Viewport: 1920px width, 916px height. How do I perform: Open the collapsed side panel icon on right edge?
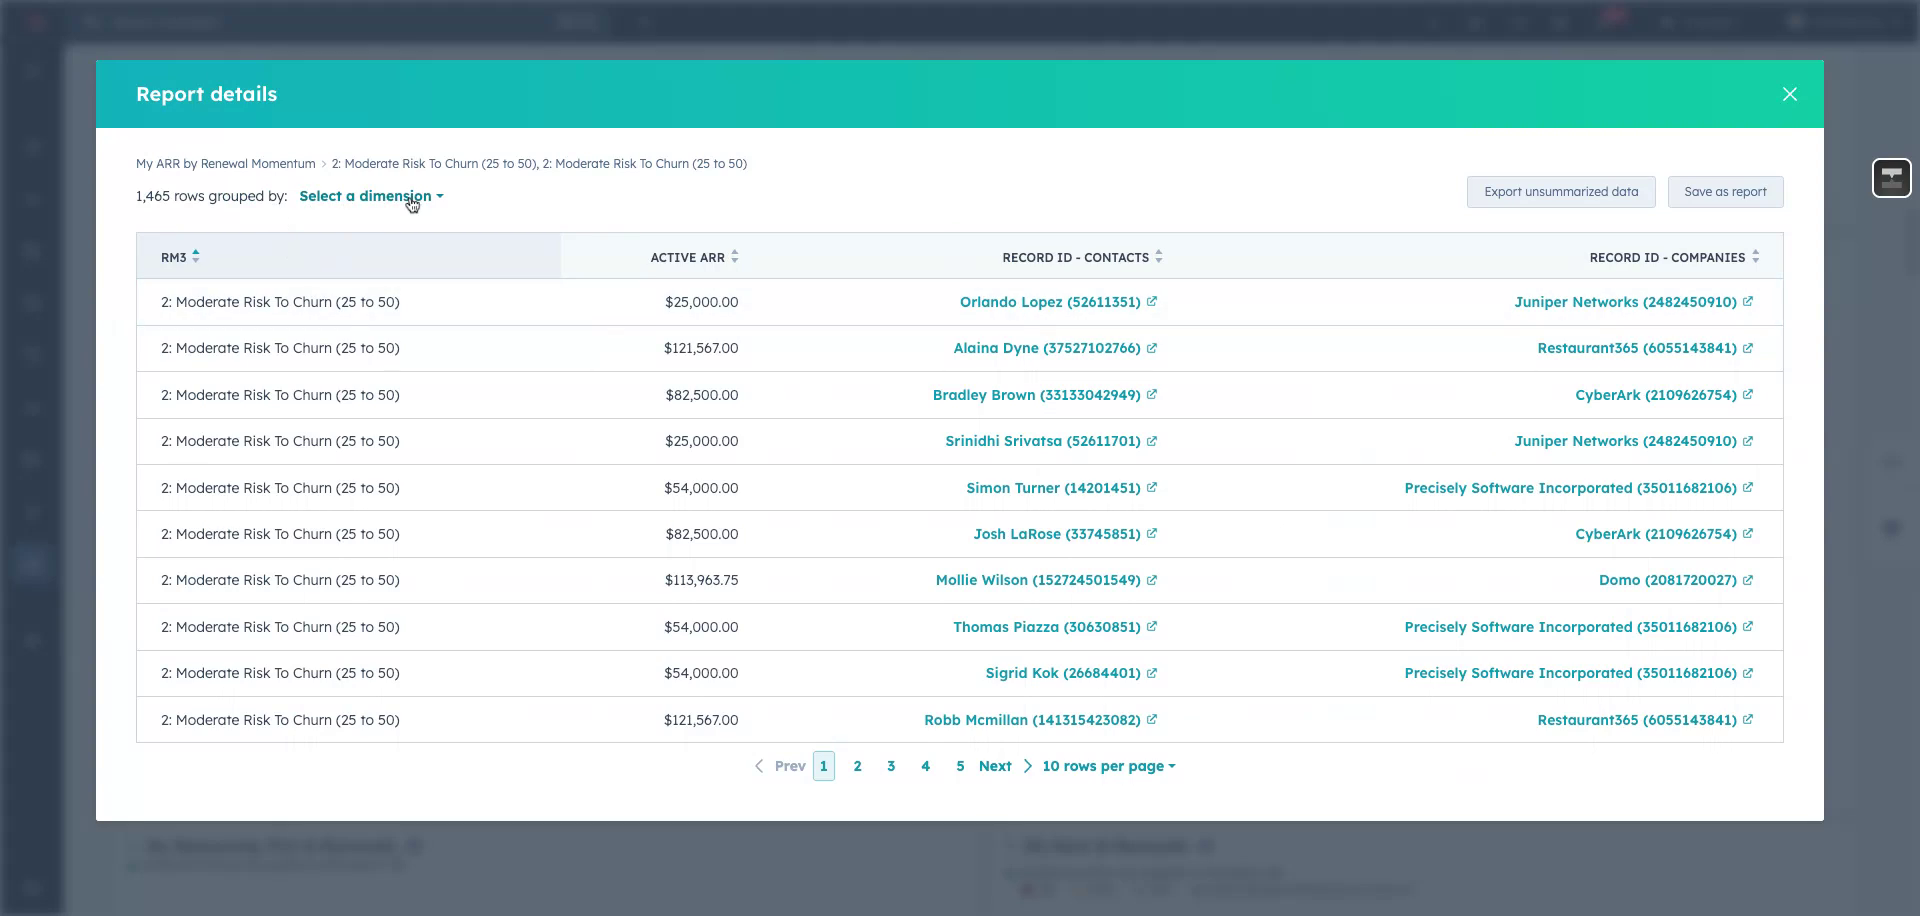pos(1892,178)
